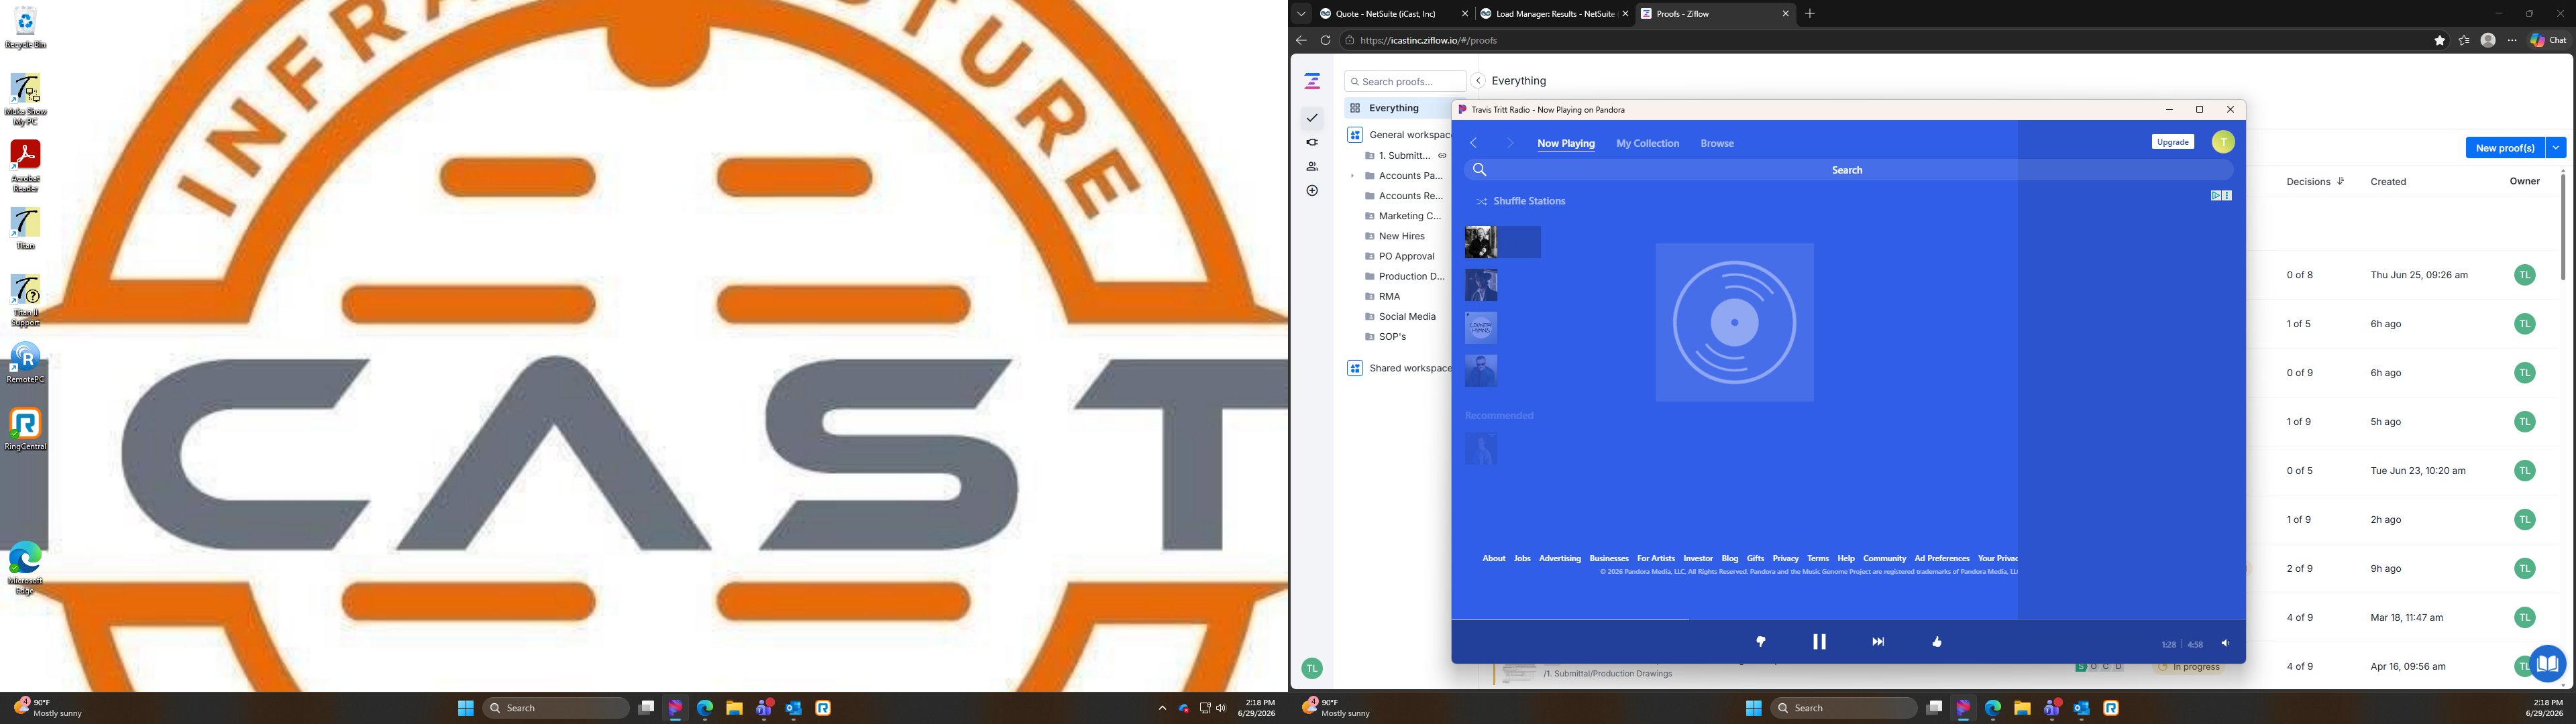Go back in Pandora navigation
The width and height of the screenshot is (2576, 724).
1473,143
